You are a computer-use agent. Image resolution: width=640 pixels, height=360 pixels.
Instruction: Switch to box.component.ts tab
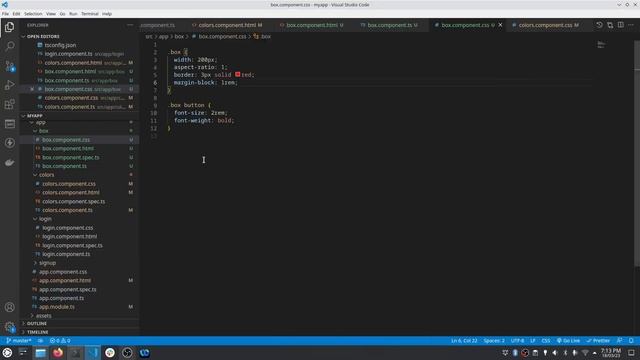(389, 25)
